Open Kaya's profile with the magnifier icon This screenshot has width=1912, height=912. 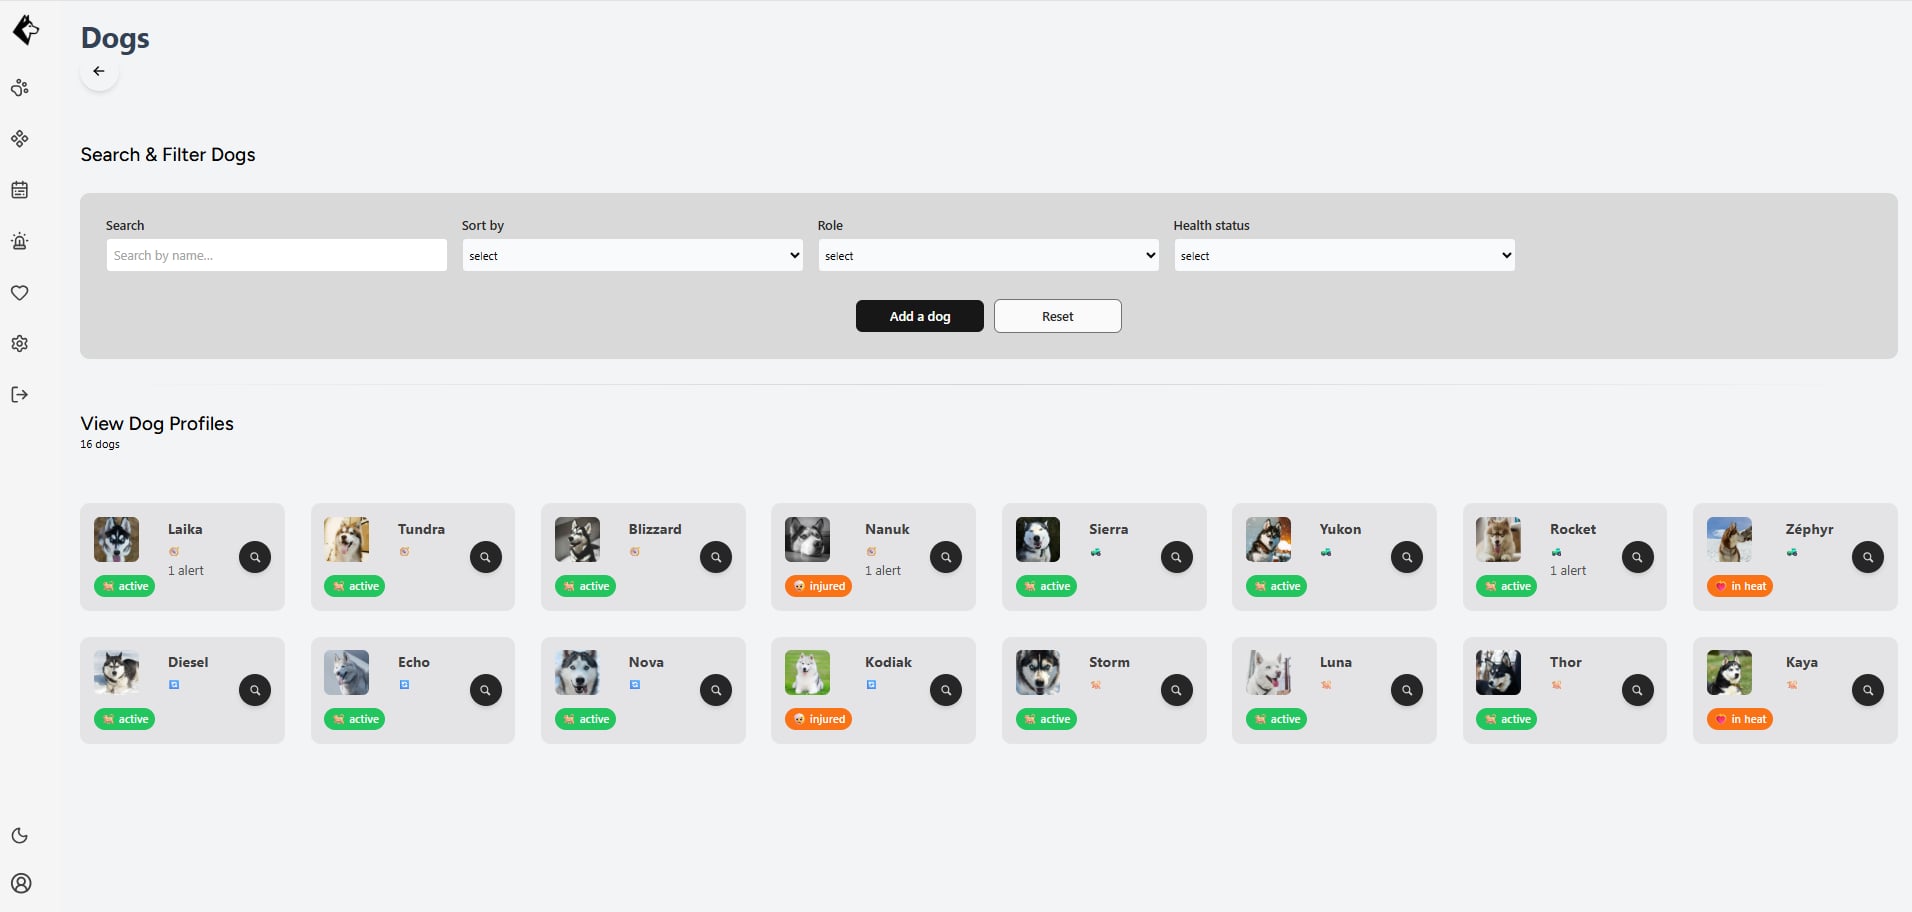[1867, 690]
